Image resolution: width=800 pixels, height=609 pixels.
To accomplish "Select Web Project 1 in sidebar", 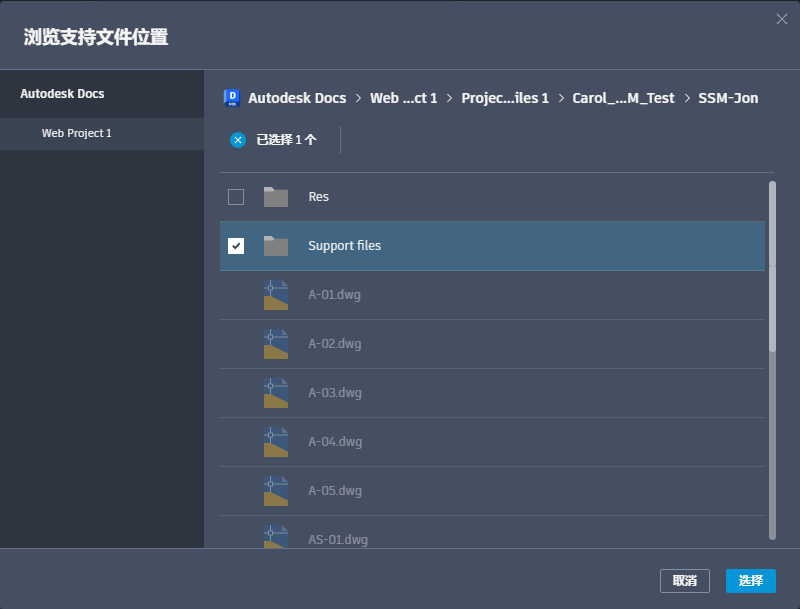I will [102, 133].
